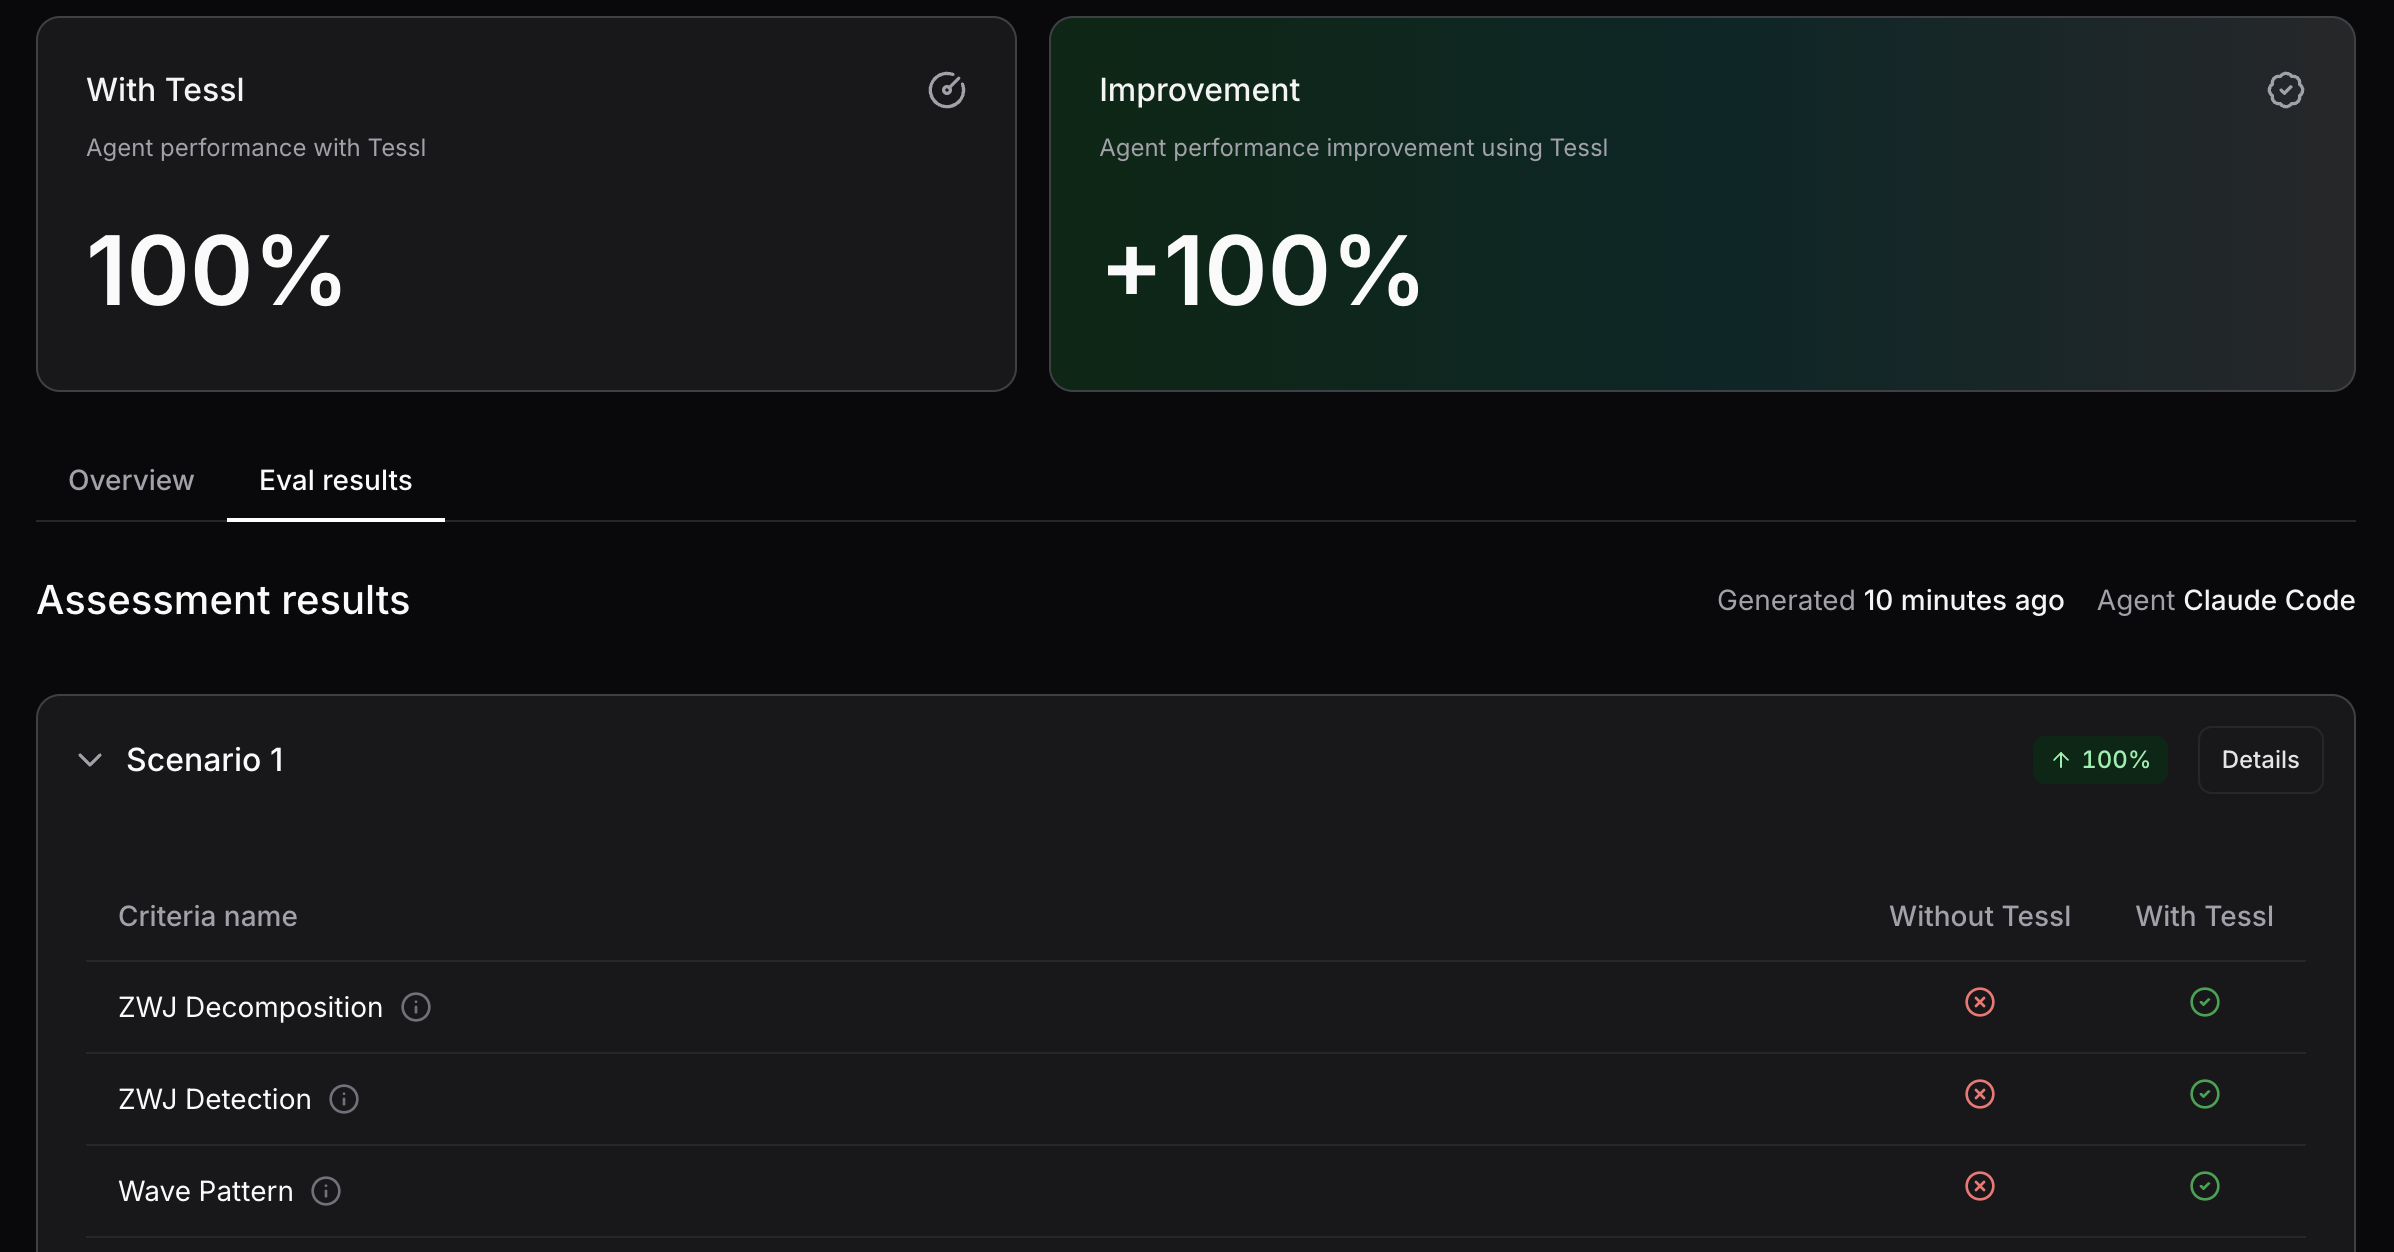2394x1252 pixels.
Task: Switch to the Overview tab
Action: [x=131, y=481]
